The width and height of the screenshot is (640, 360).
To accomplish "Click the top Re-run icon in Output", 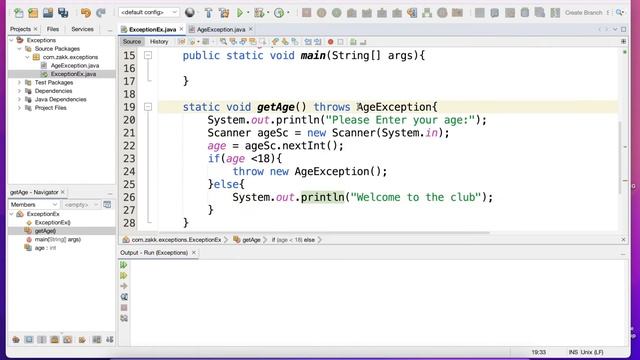I will tap(124, 265).
